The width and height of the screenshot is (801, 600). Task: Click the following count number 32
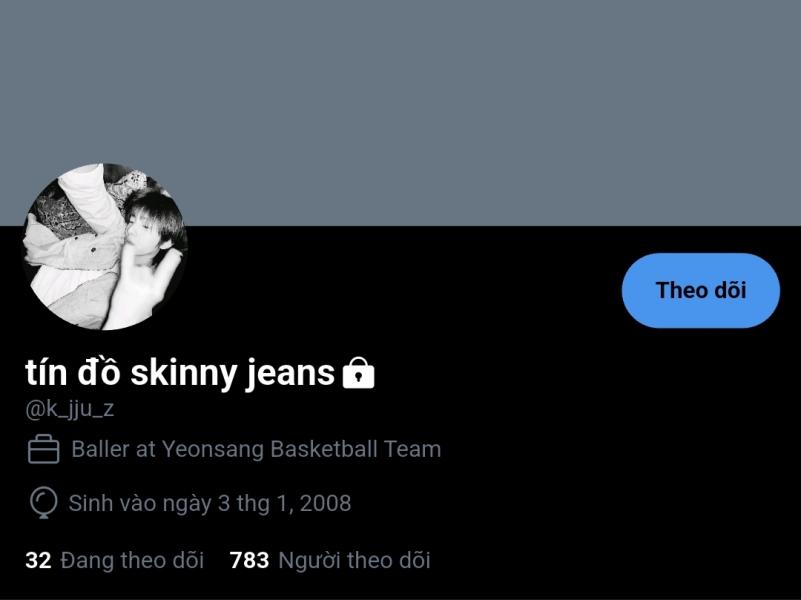[38, 560]
